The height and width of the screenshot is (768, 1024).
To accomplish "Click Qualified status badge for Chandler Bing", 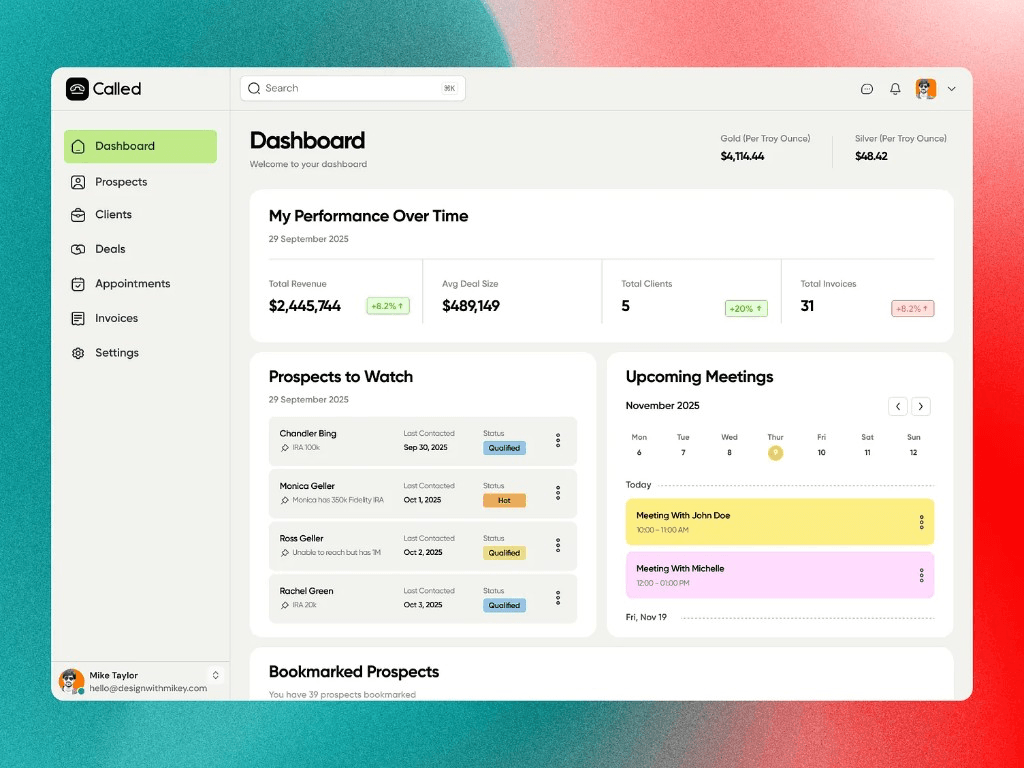I will tap(504, 448).
